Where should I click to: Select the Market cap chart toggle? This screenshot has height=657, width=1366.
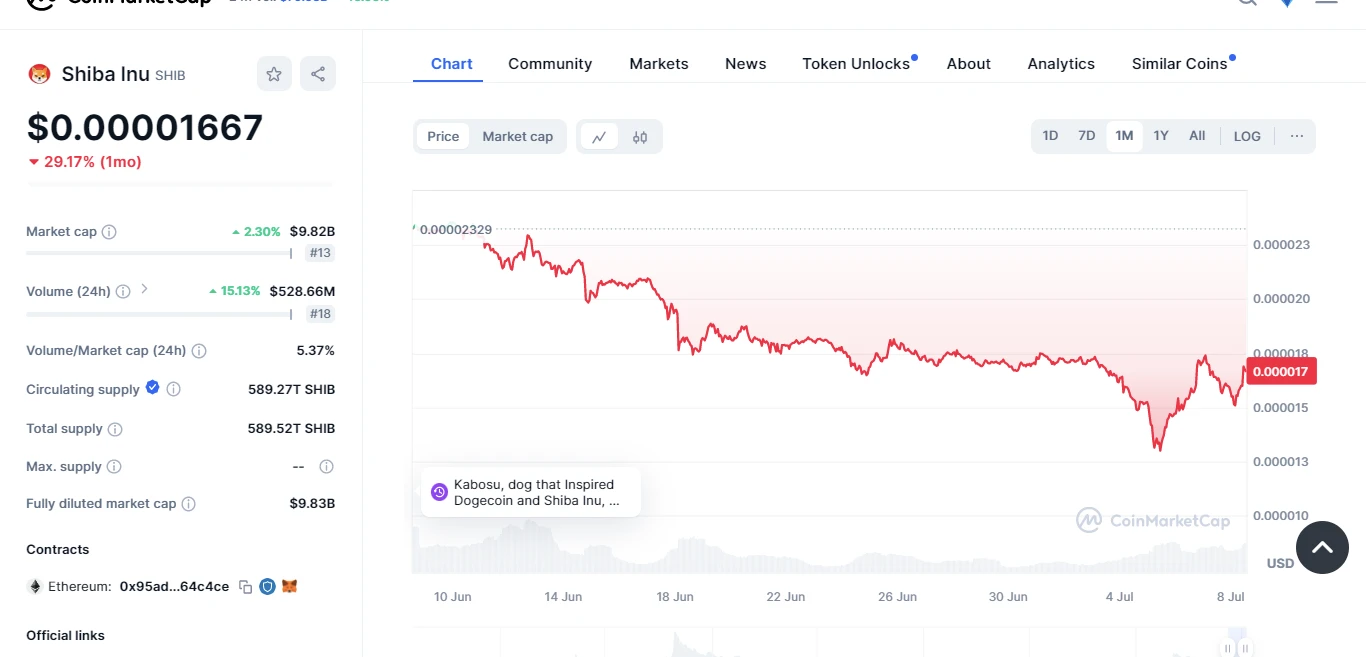518,137
